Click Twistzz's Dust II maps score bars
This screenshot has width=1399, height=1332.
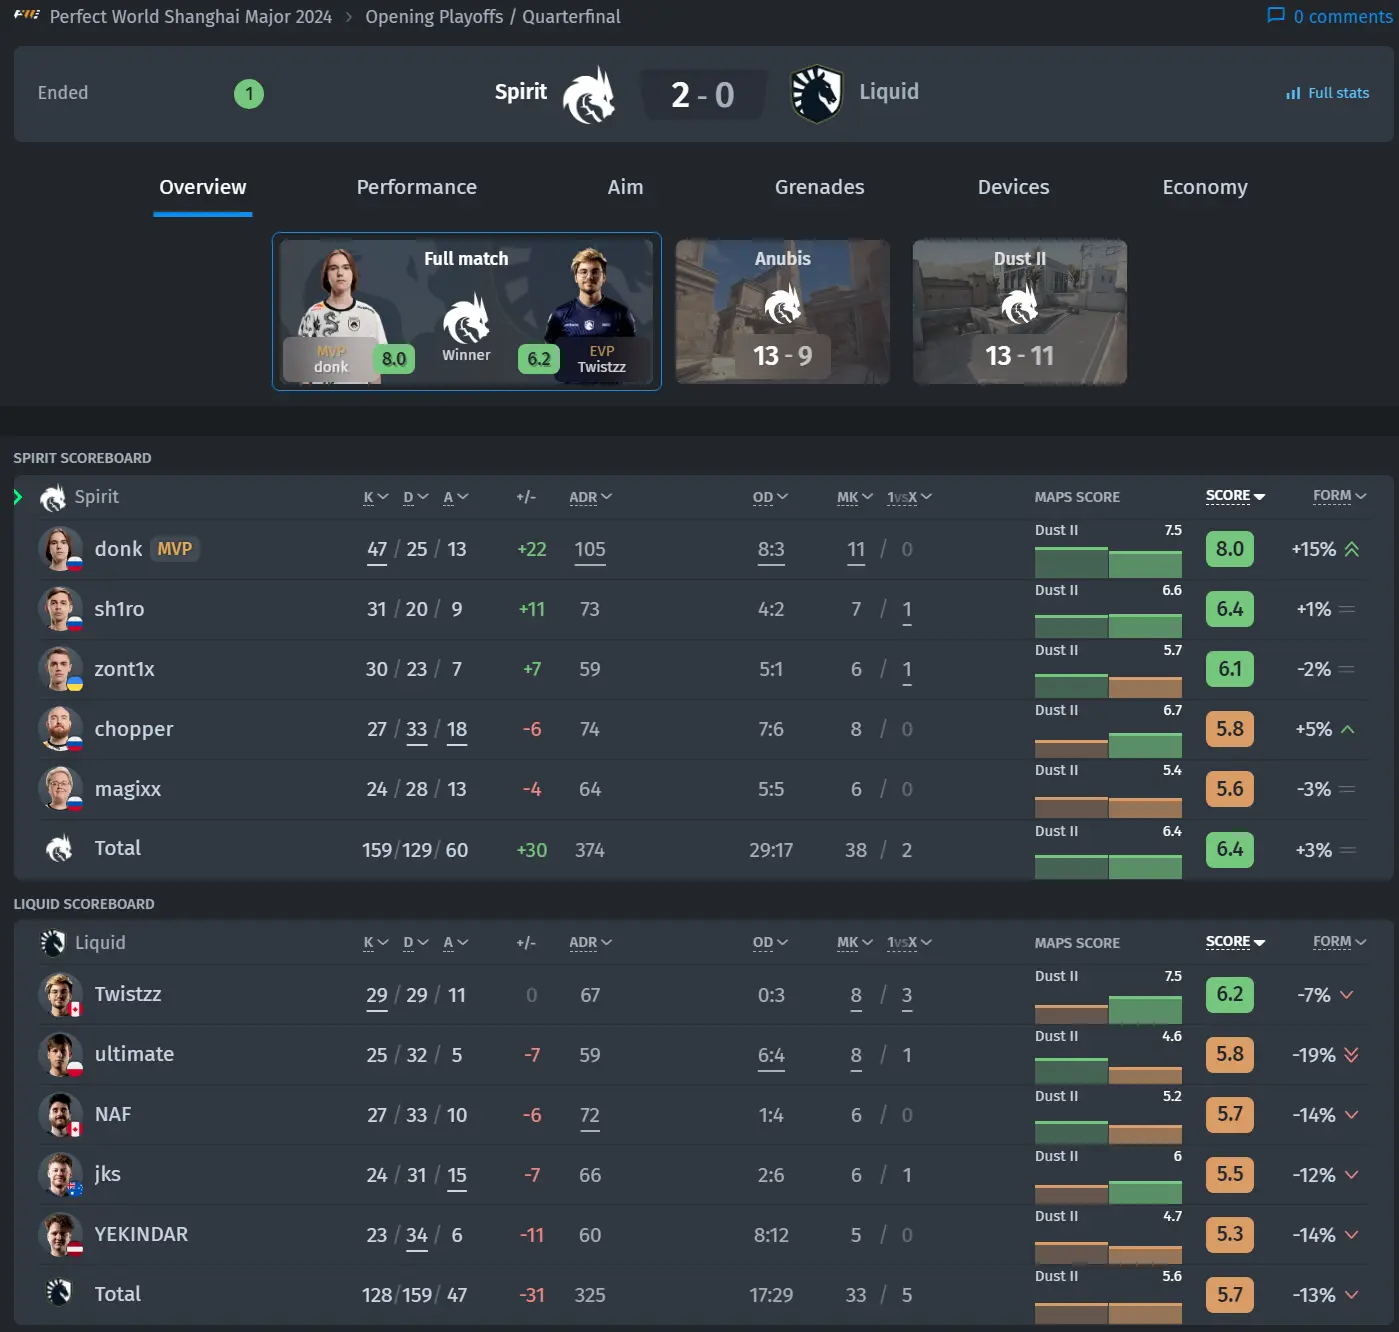tap(1108, 1009)
